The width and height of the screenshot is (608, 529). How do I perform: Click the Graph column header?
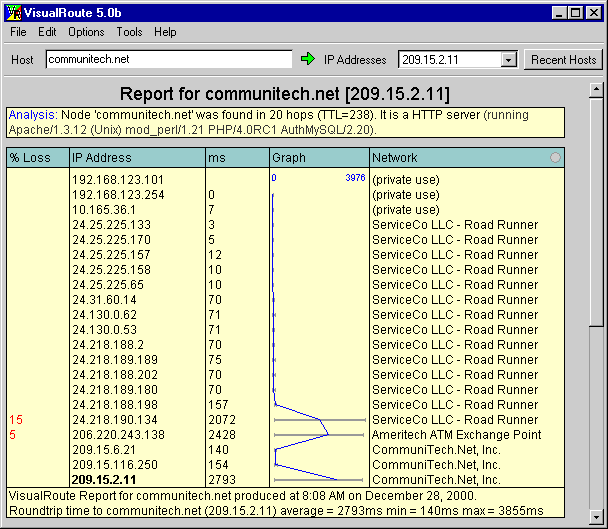pyautogui.click(x=320, y=158)
